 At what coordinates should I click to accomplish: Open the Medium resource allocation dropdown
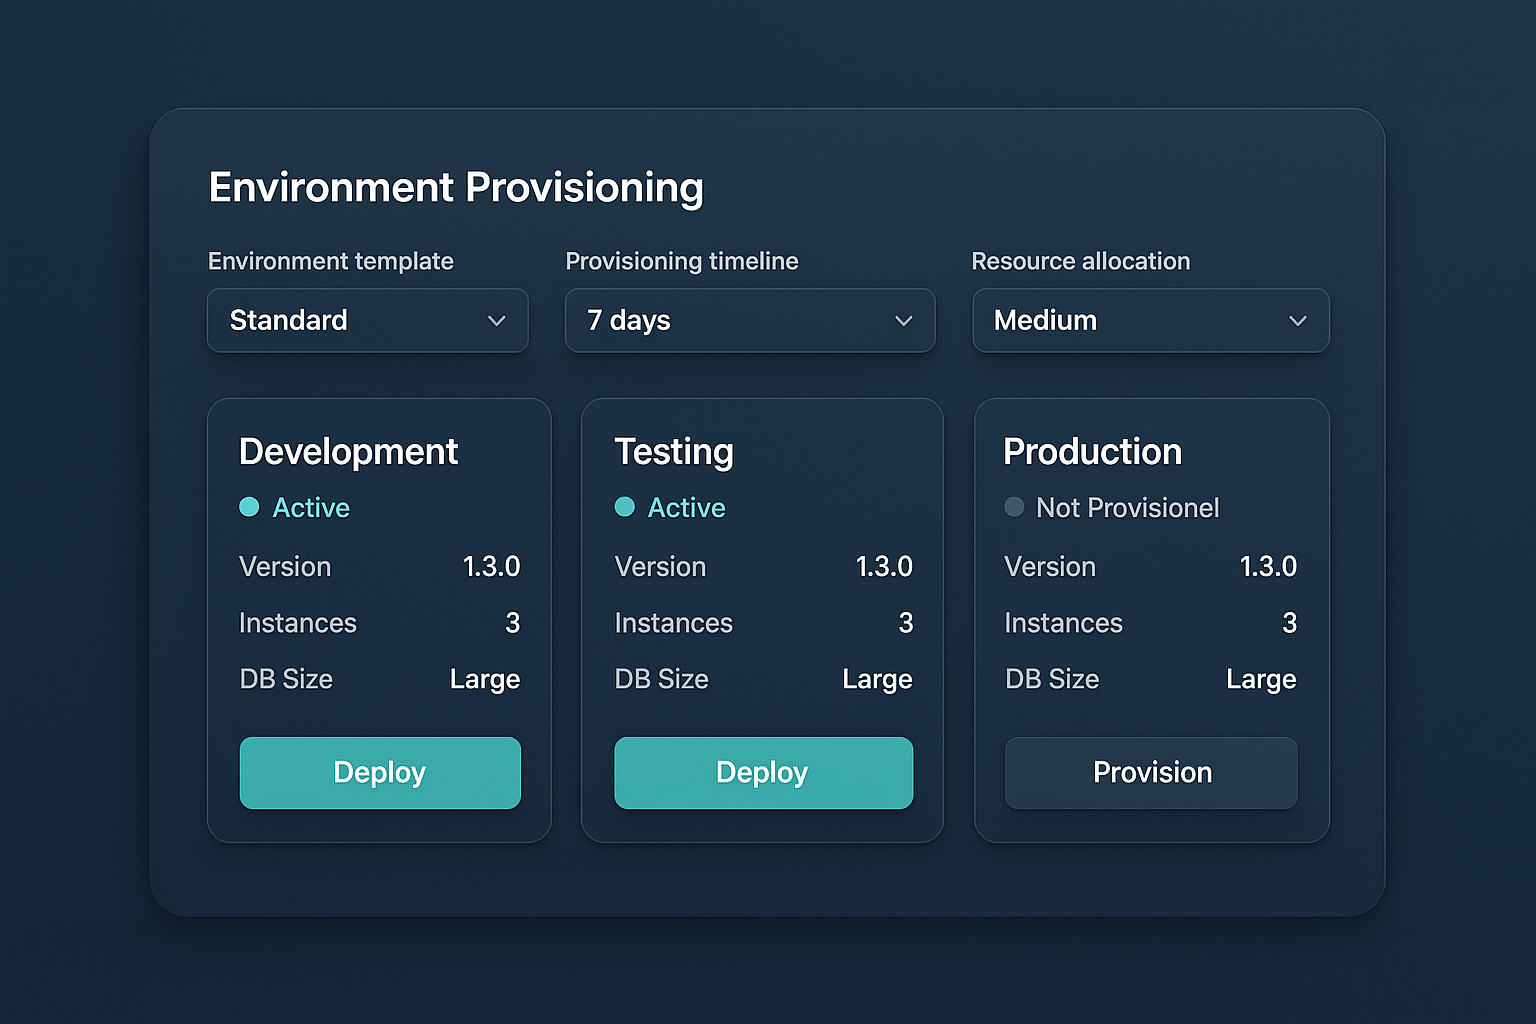(x=1150, y=321)
